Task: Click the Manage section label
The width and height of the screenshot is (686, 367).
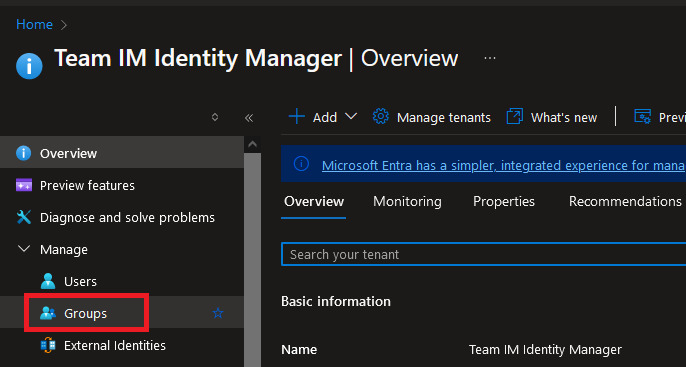Action: coord(64,249)
